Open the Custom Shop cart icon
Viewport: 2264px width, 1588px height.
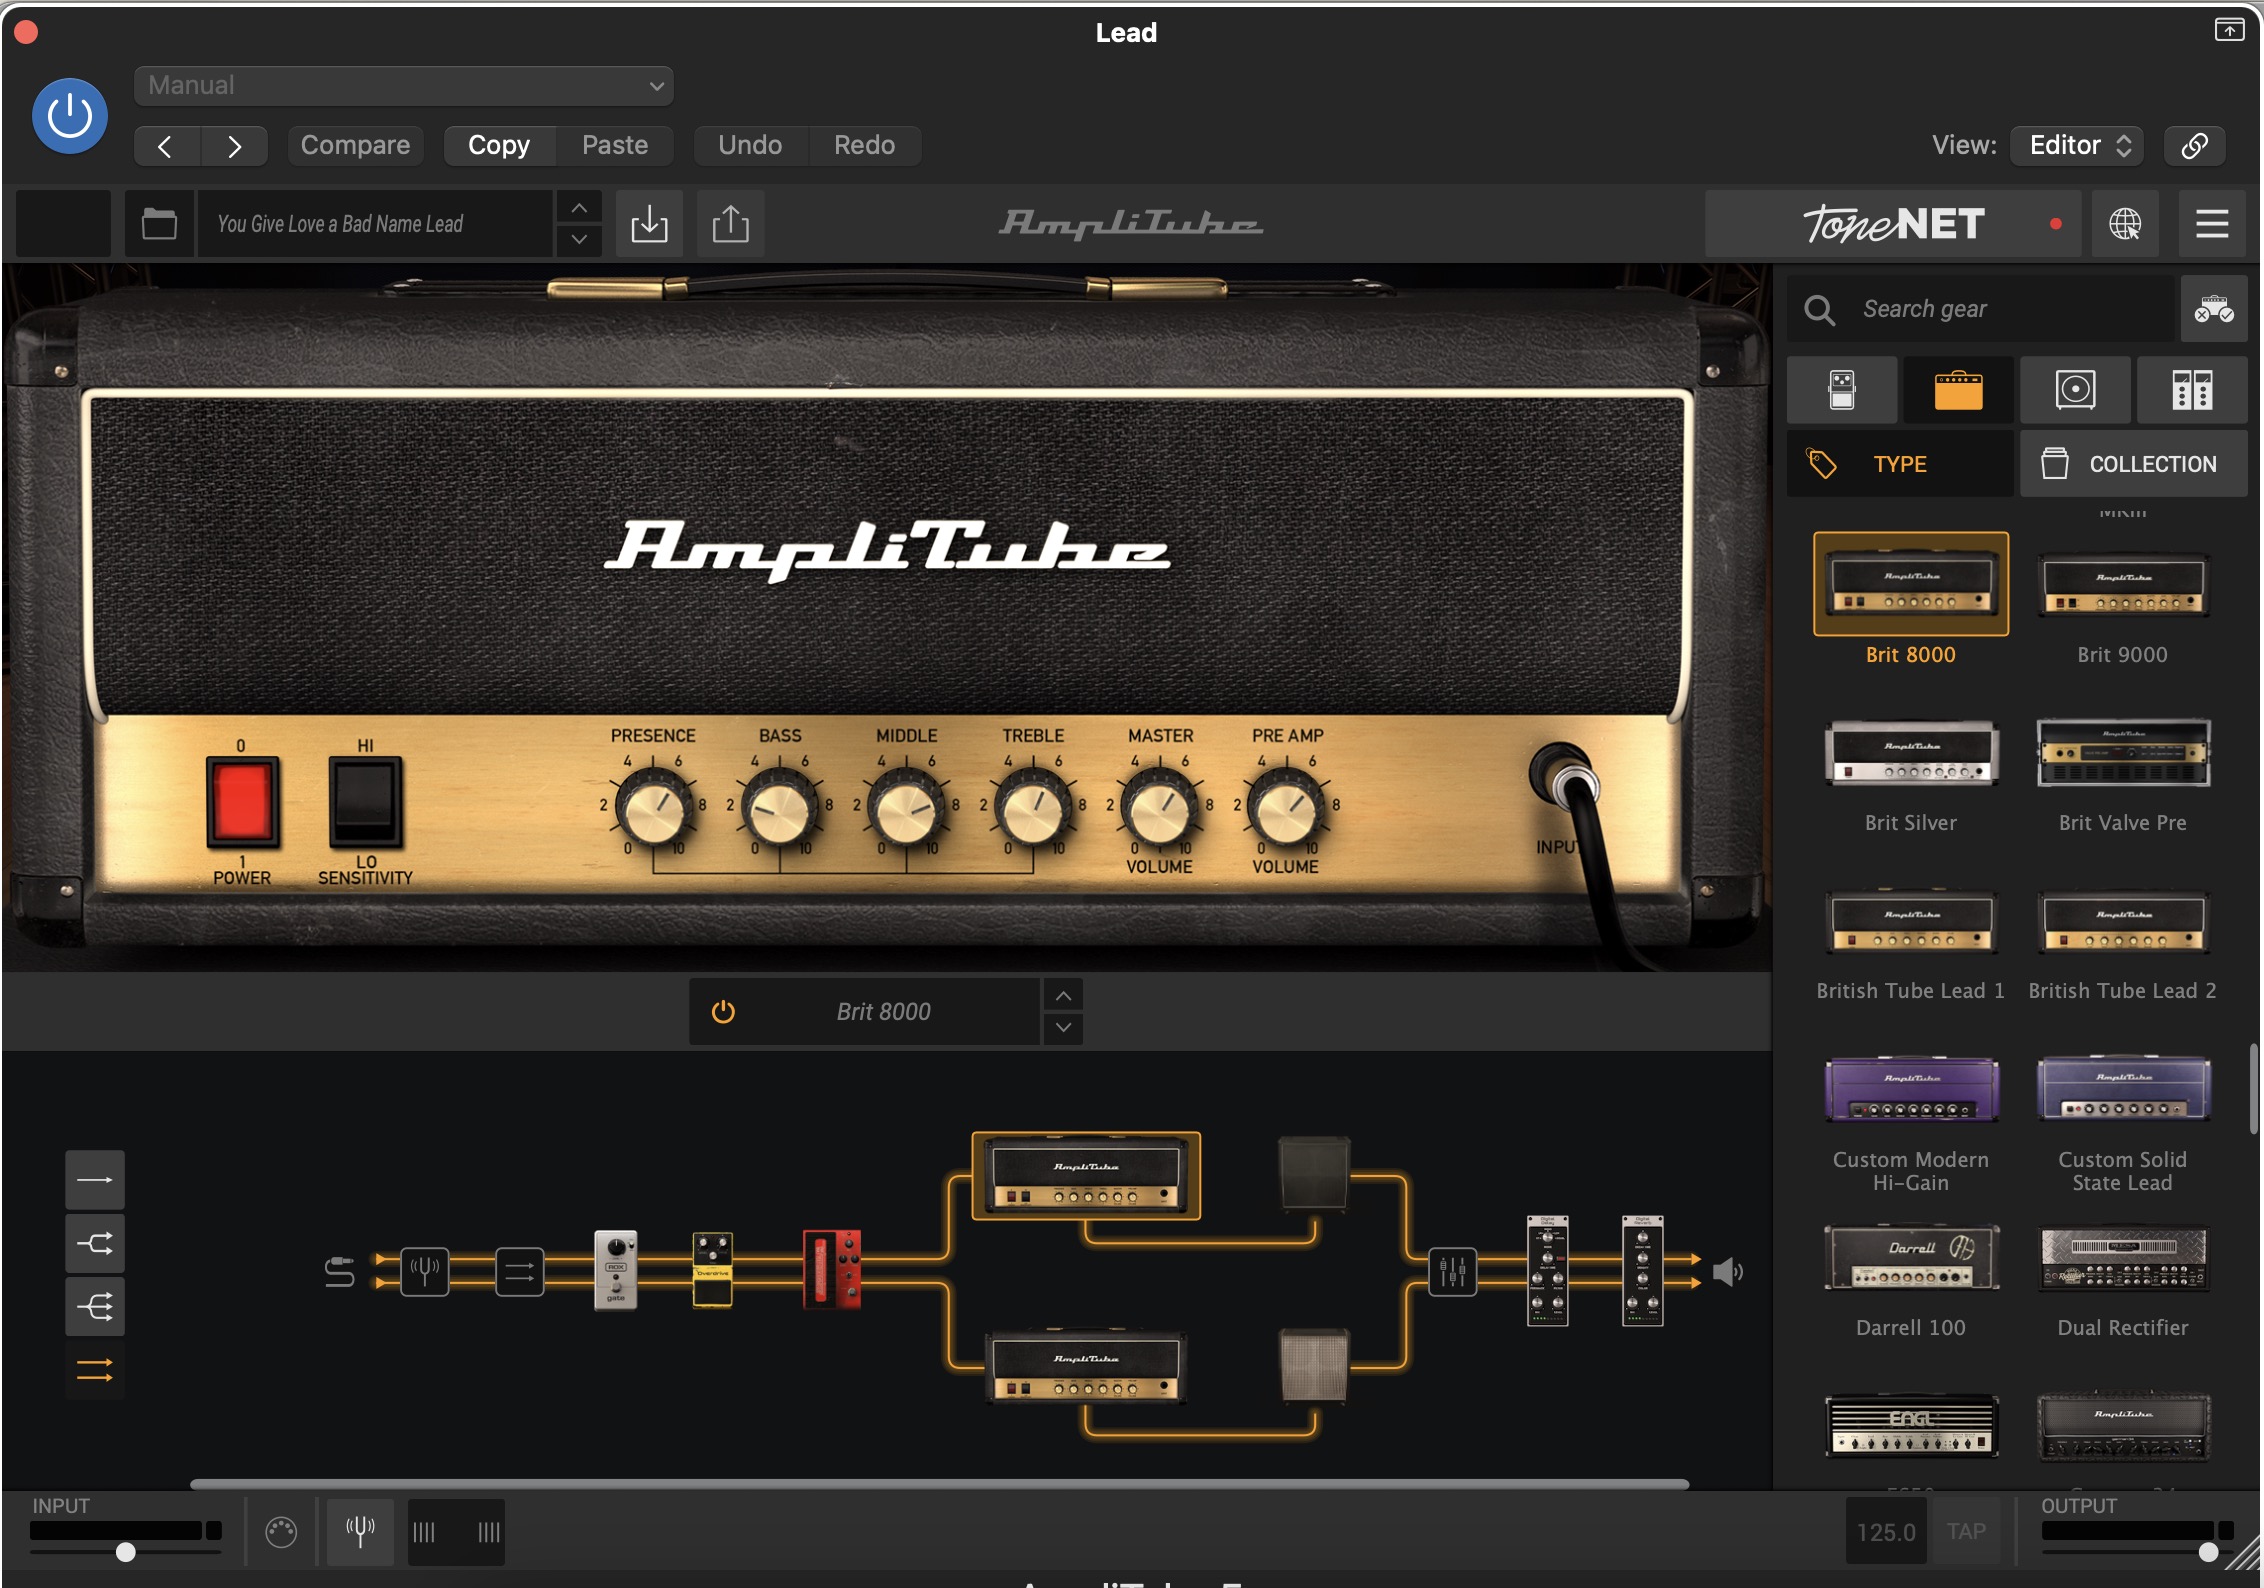tap(2213, 309)
